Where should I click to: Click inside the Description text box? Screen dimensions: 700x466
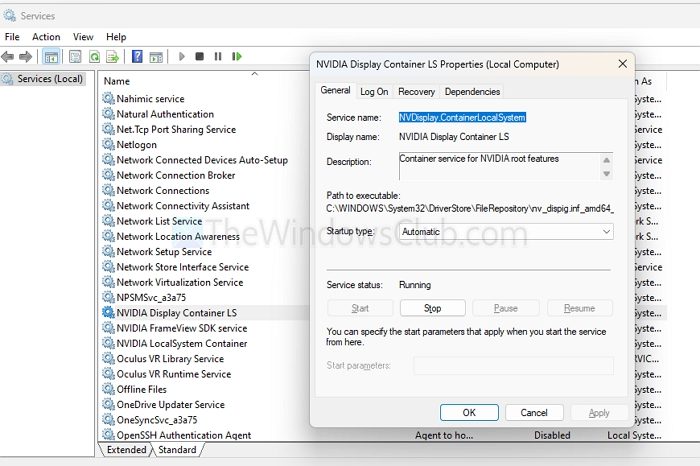coord(499,166)
